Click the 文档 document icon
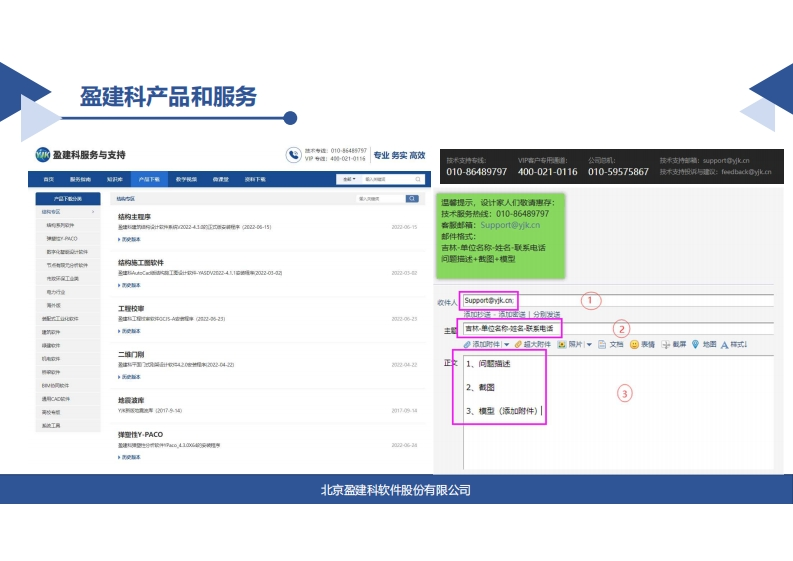This screenshot has width=793, height=561. (602, 344)
